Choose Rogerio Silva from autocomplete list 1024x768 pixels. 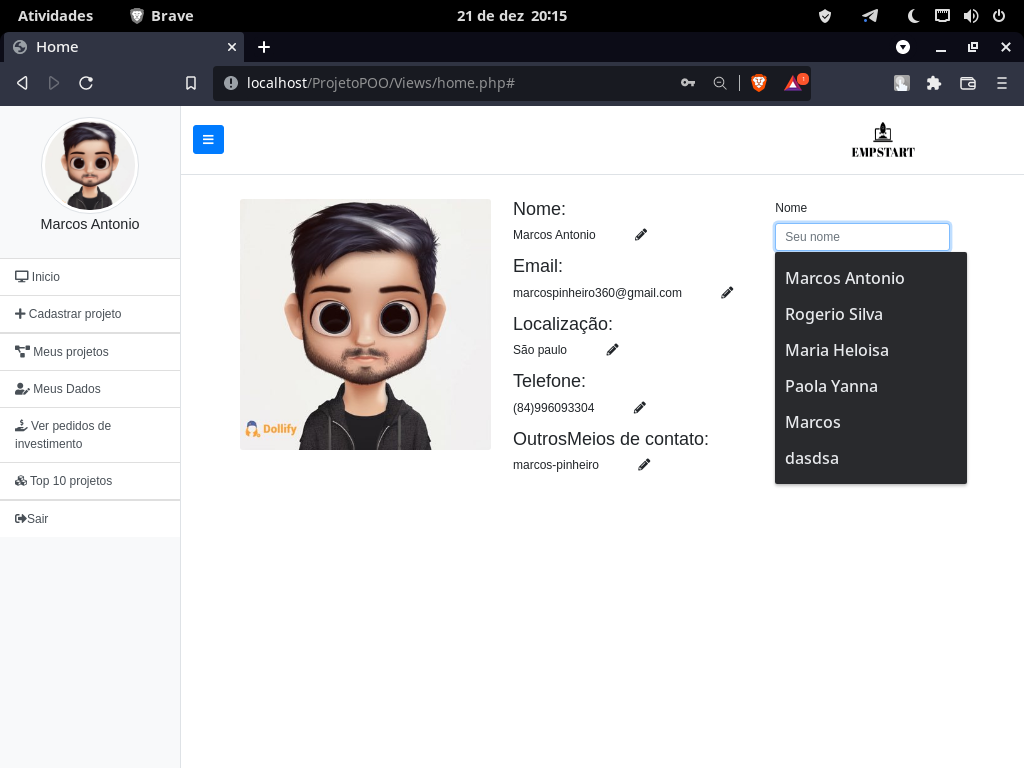[871, 314]
